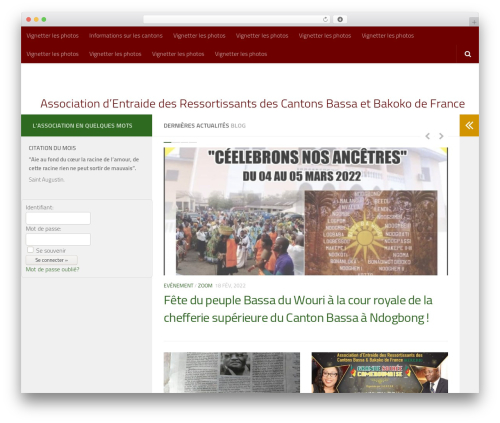Viewport: 500px width, 423px height.
Task: Click the site title Association d'Entraide des Ressortissants
Action: pos(252,104)
